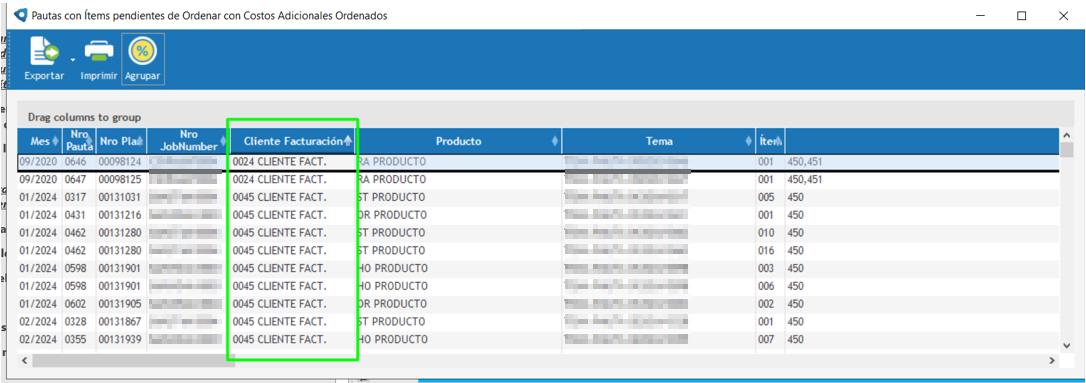This screenshot has width=1086, height=383.
Task: Click plan number 00098125
Action: (119, 179)
